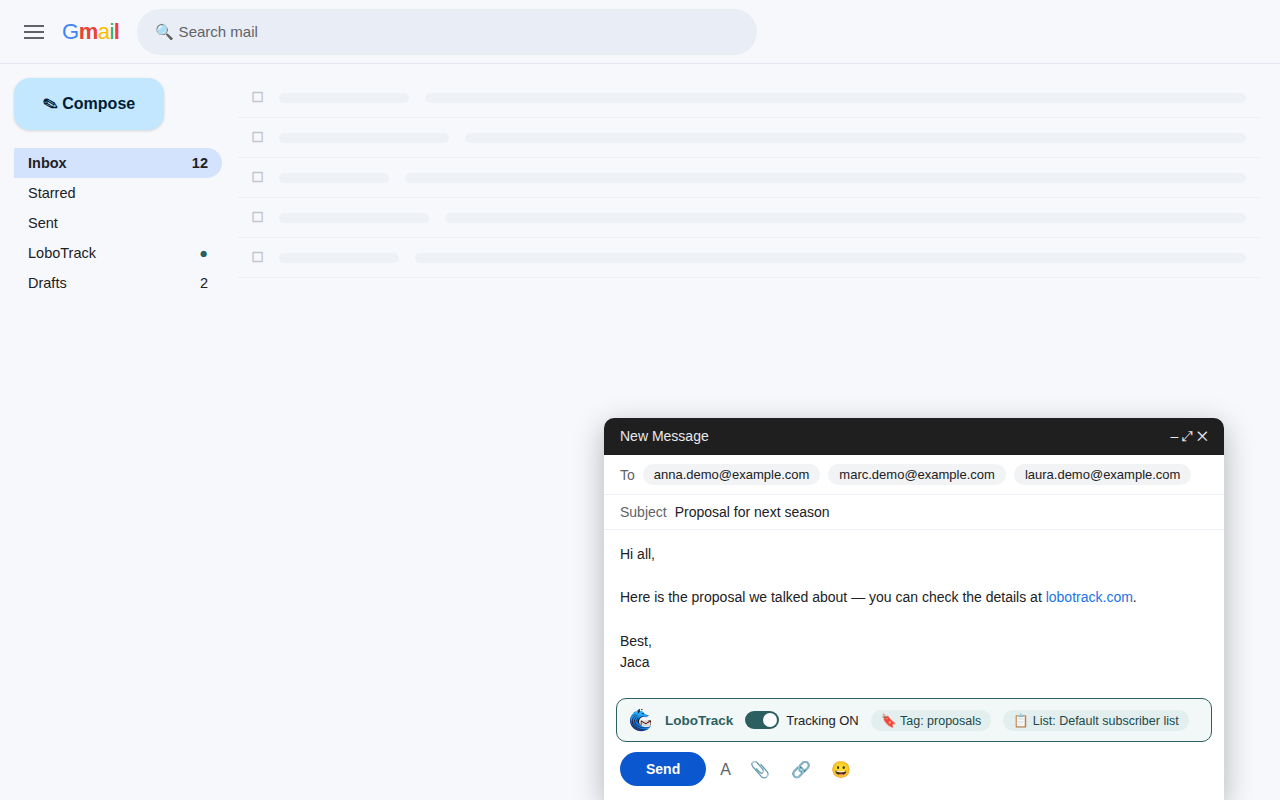Open the Sent folder
1280x800 pixels.
(118, 223)
